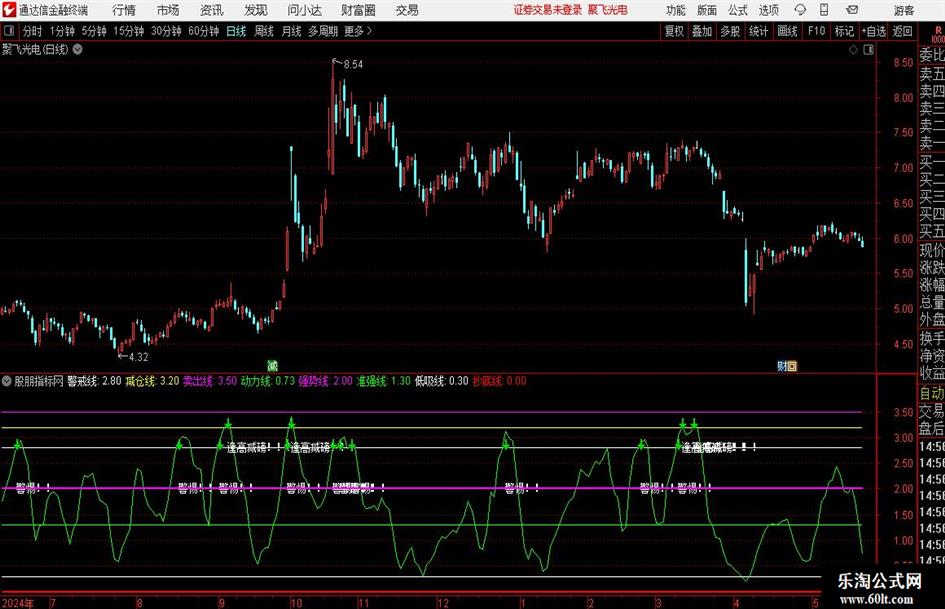Click the 准强线: 1.30 indicator value
Screen dimensions: 945x609
[383, 381]
